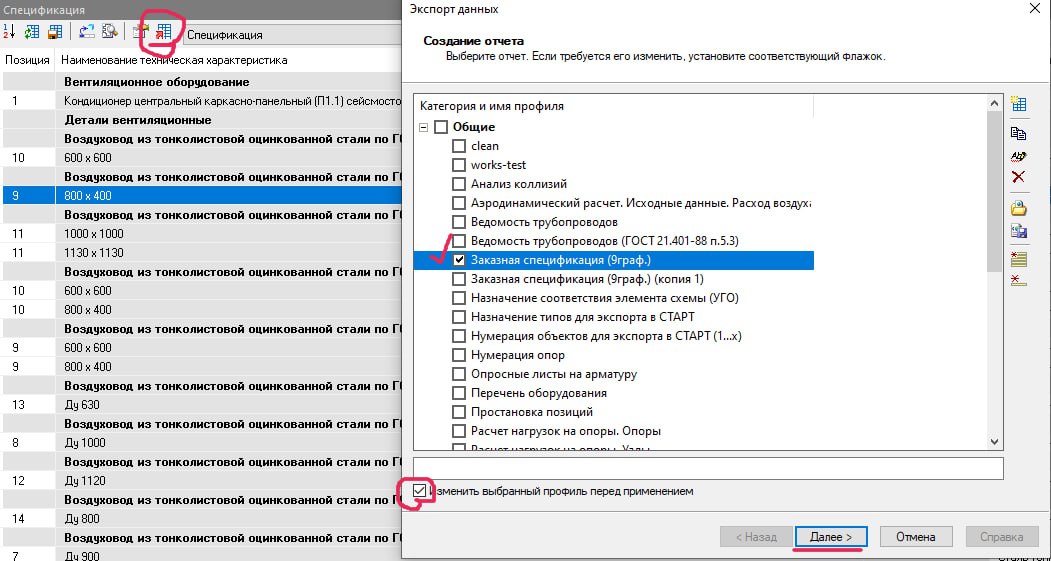This screenshot has height=561, width=1051.
Task: Click the new profile icon in dialog sidebar
Action: 1019,104
